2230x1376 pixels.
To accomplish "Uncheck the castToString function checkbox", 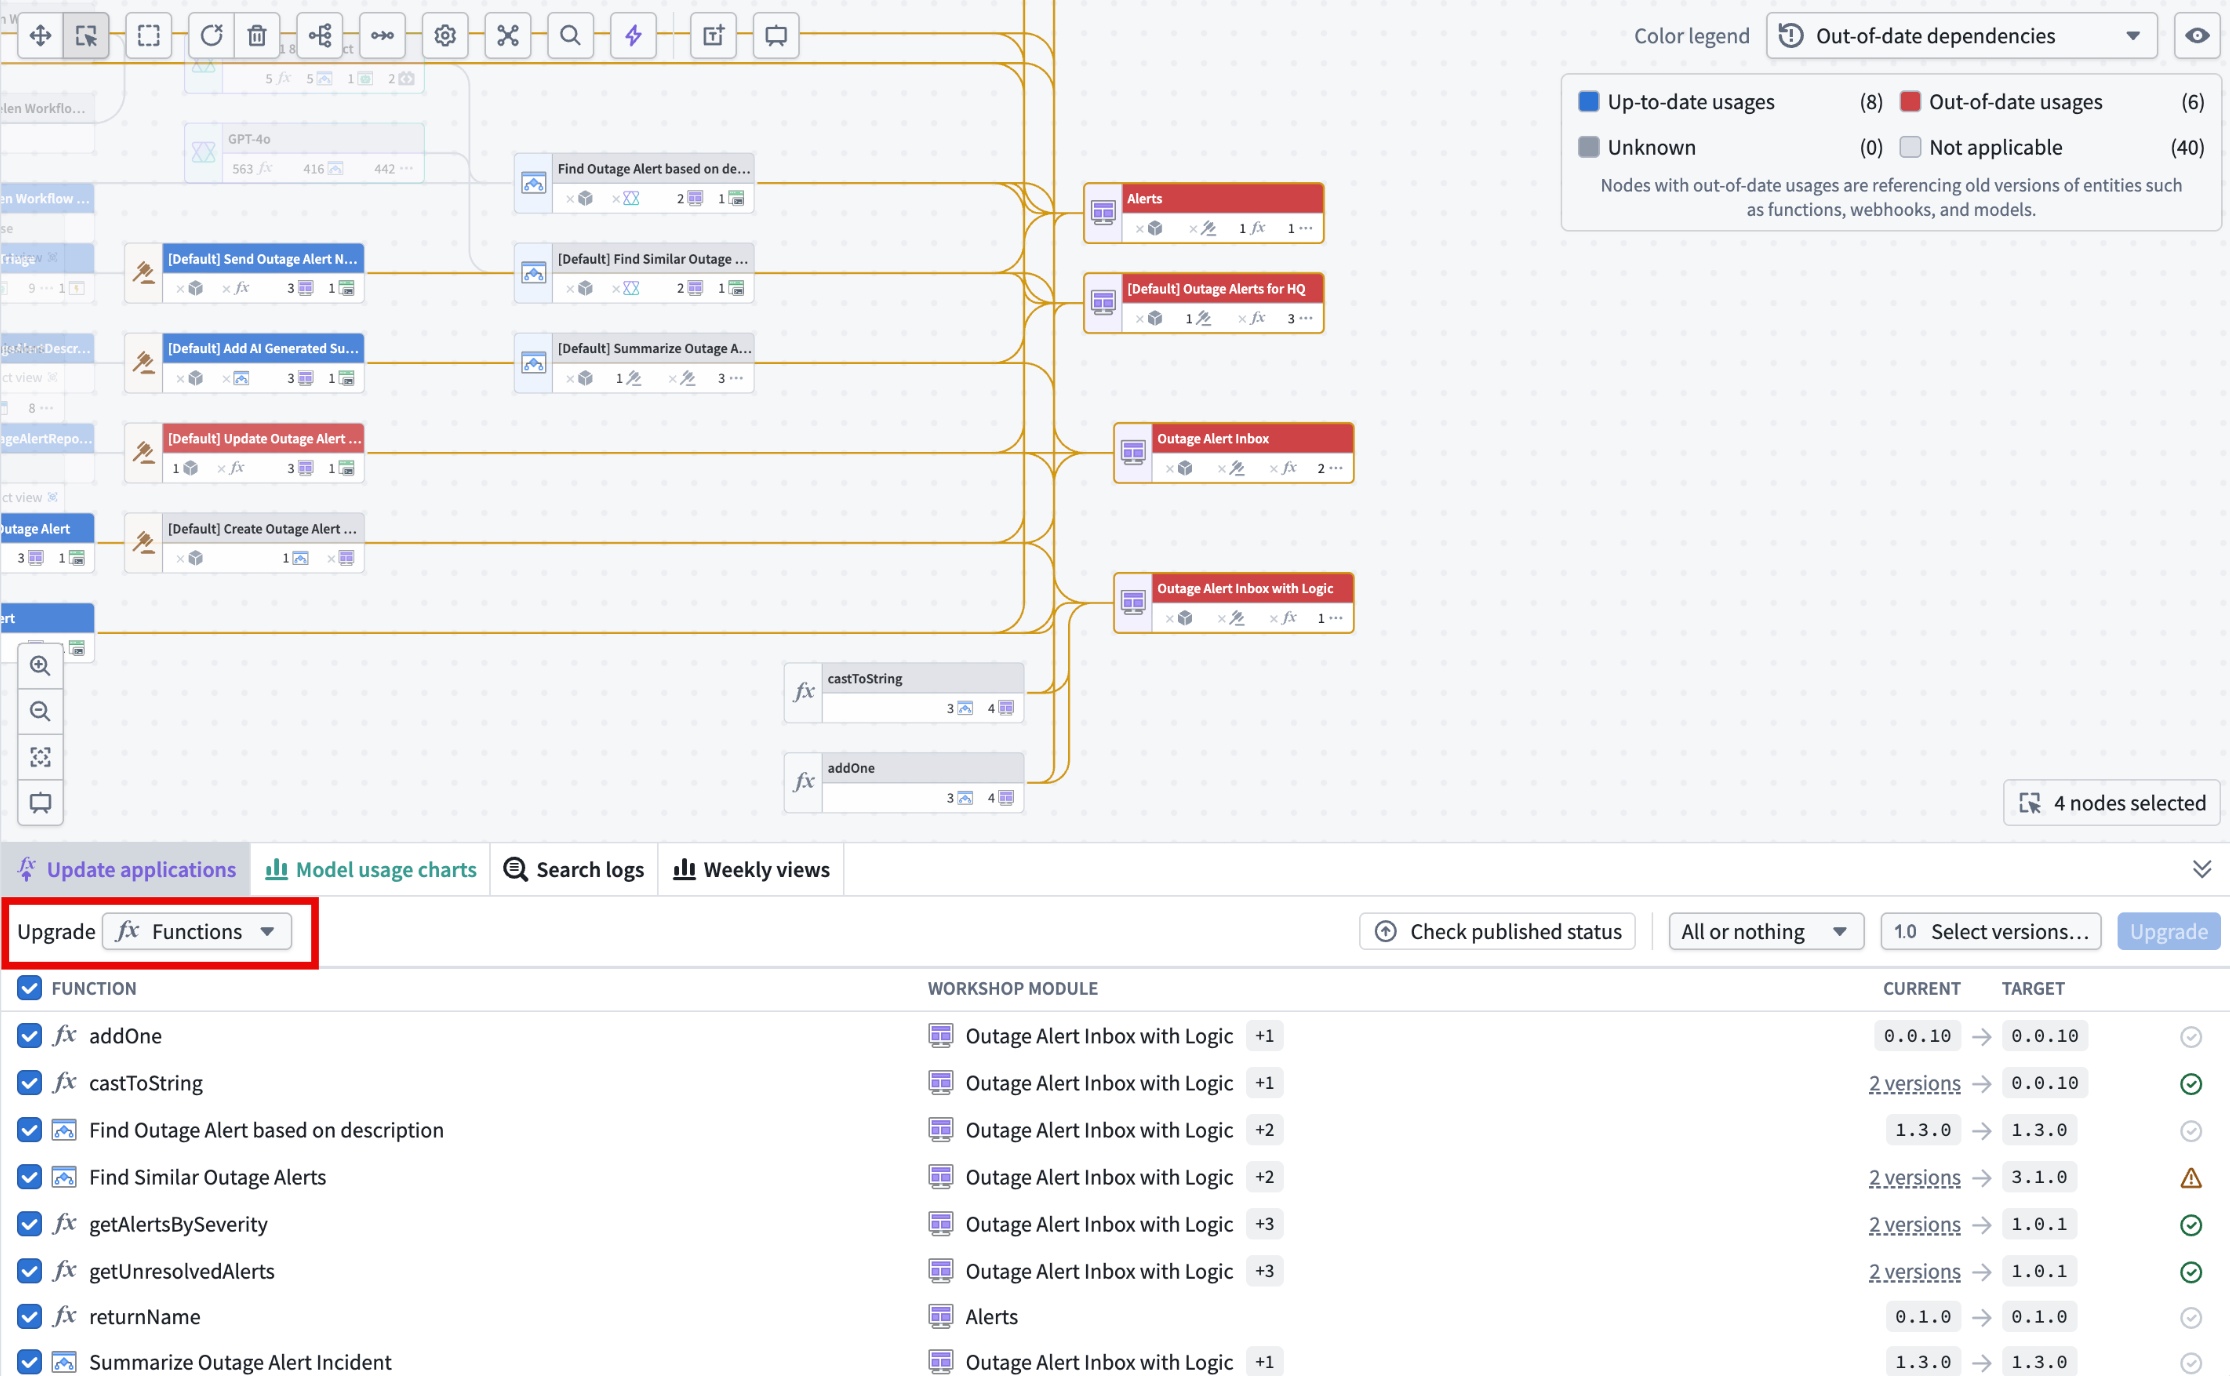I will tap(30, 1083).
